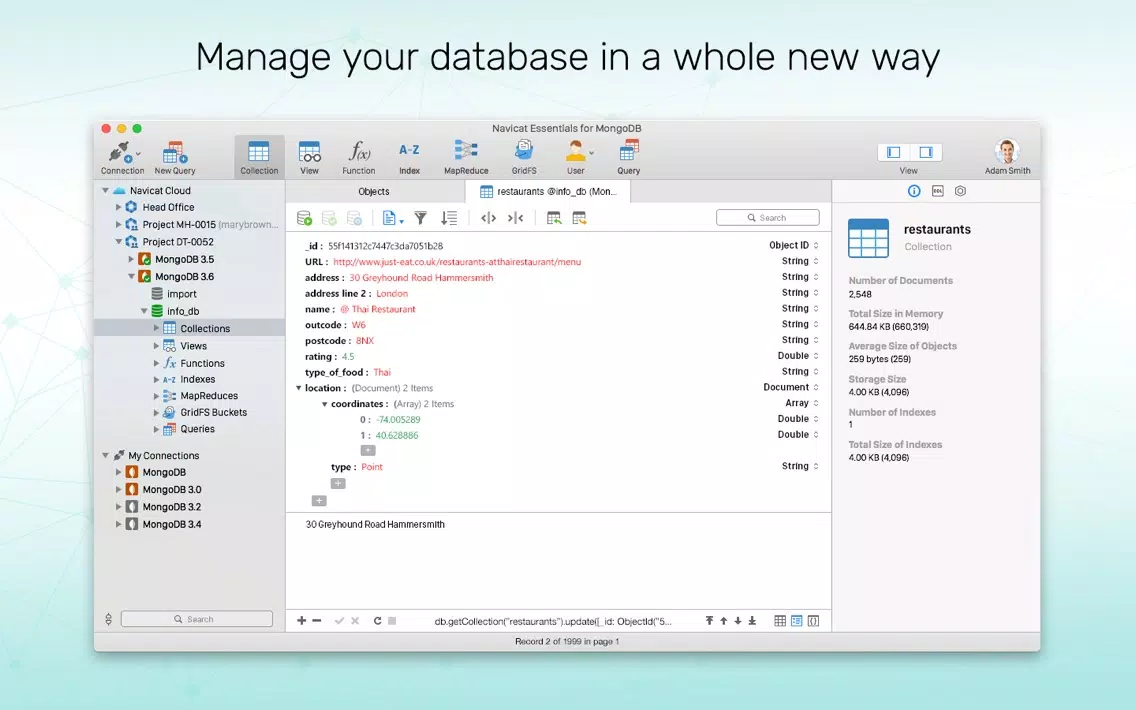
Task: Click the expand all arrows icon
Action: point(488,218)
